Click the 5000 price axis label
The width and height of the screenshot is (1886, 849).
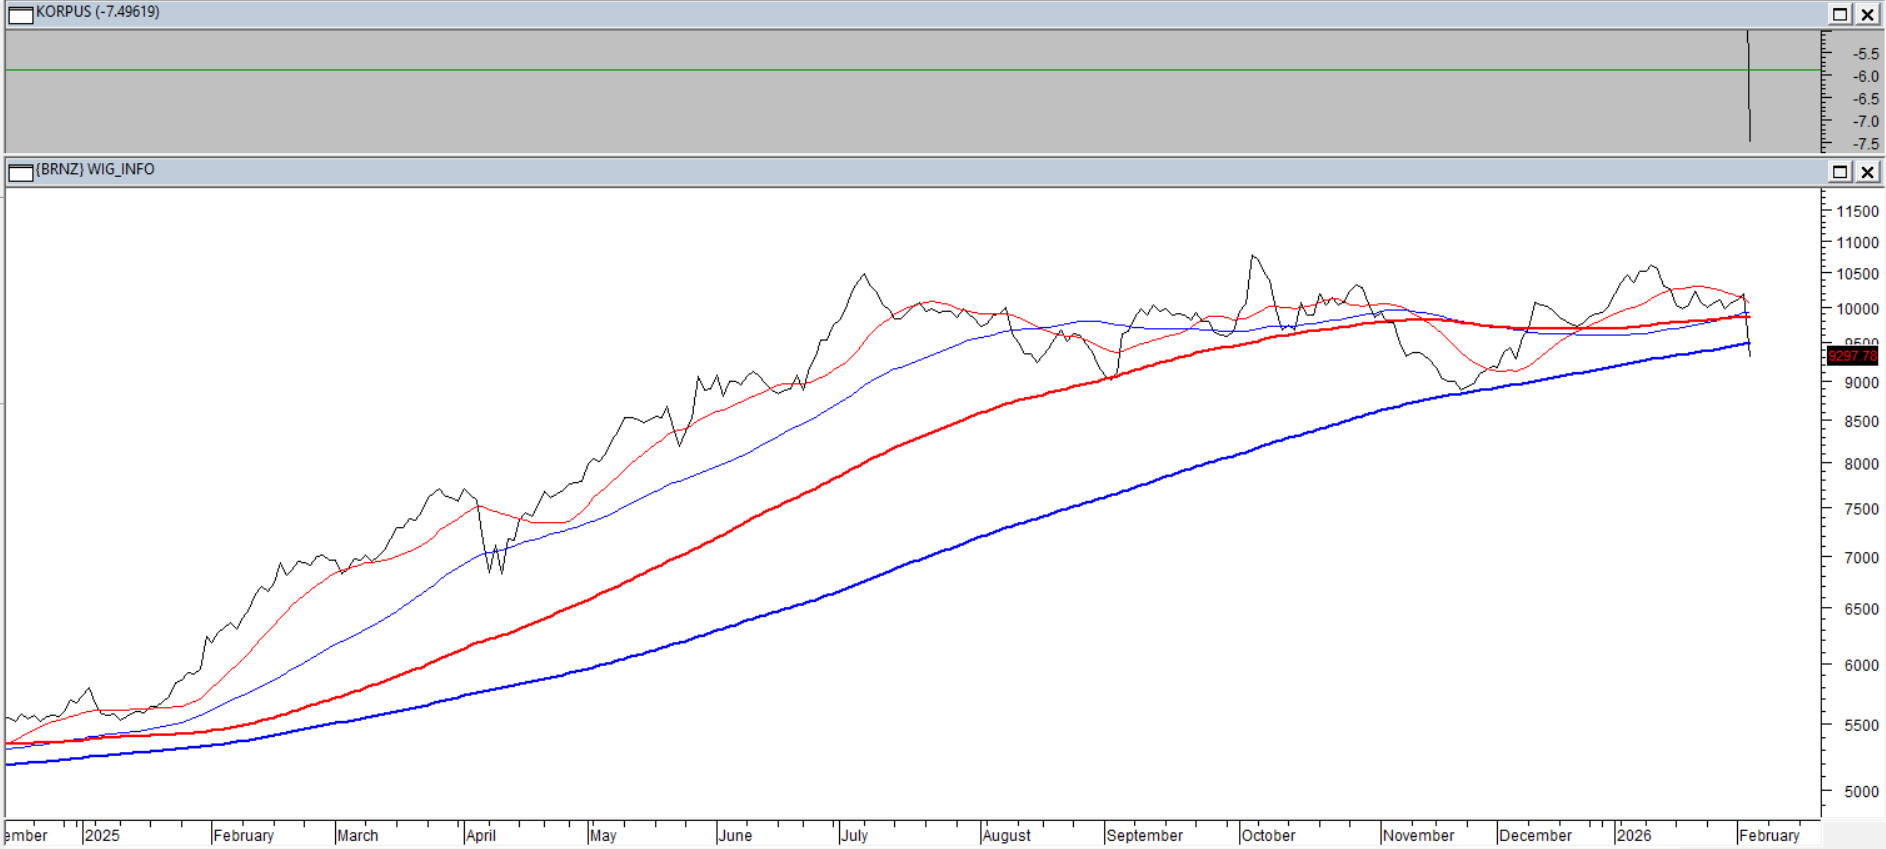[1861, 792]
